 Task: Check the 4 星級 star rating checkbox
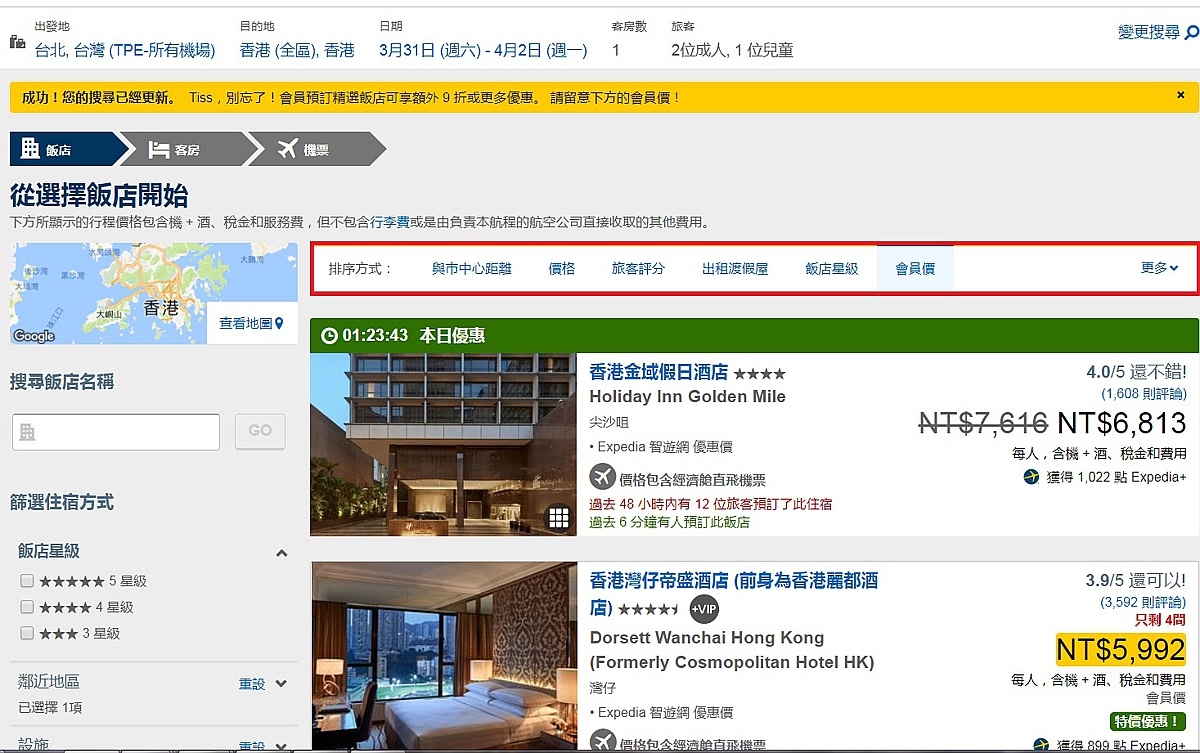(27, 607)
